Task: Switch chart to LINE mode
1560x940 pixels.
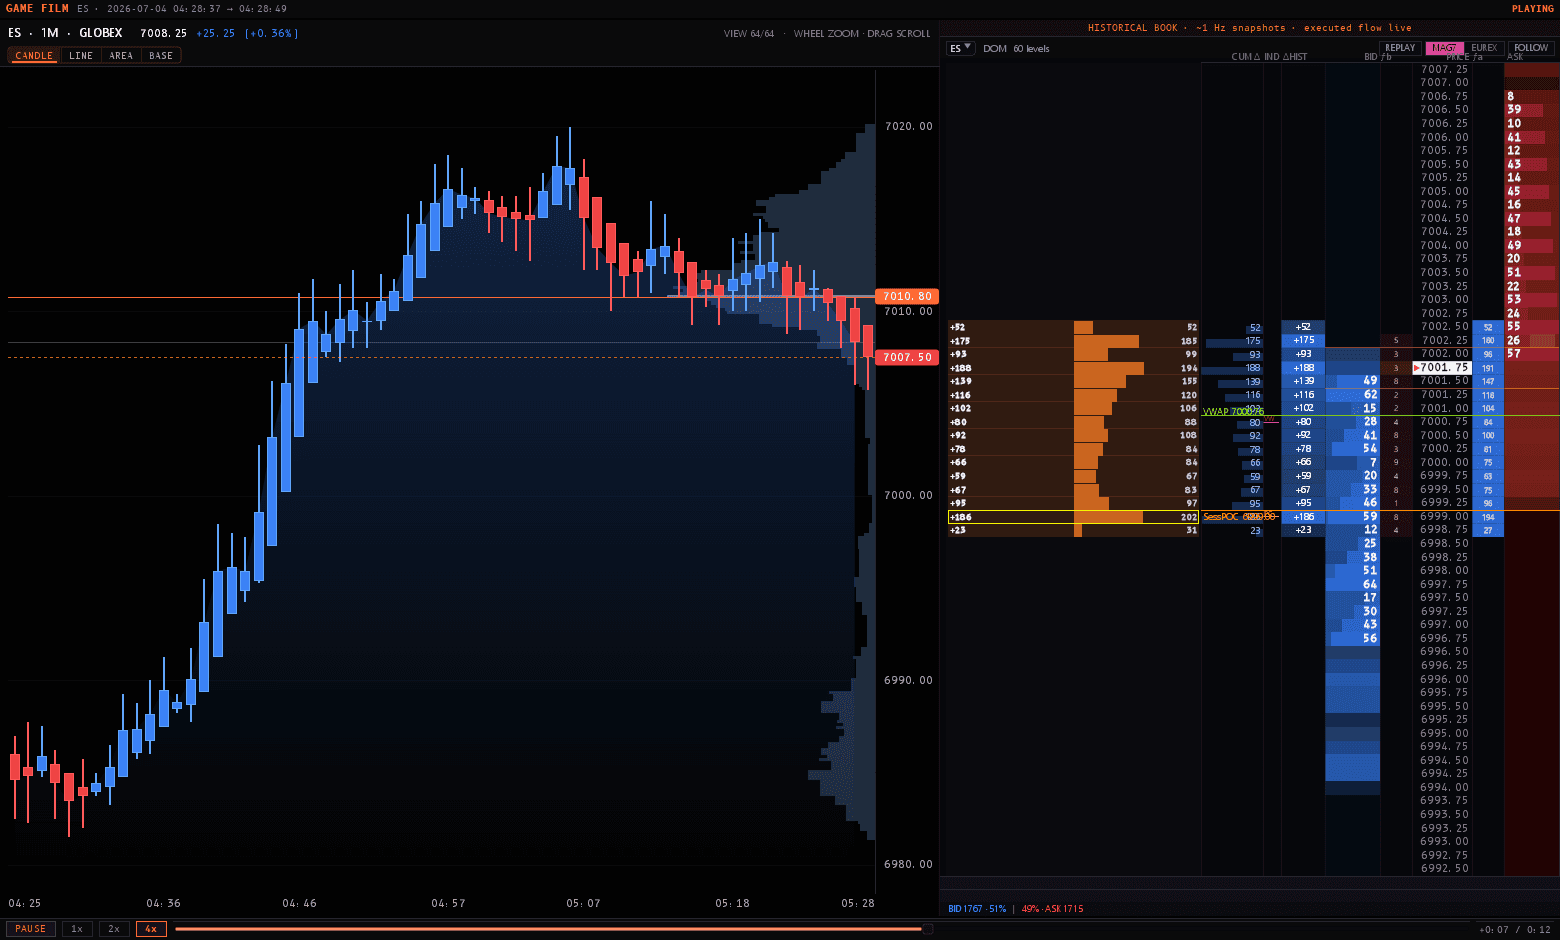Action: click(81, 56)
